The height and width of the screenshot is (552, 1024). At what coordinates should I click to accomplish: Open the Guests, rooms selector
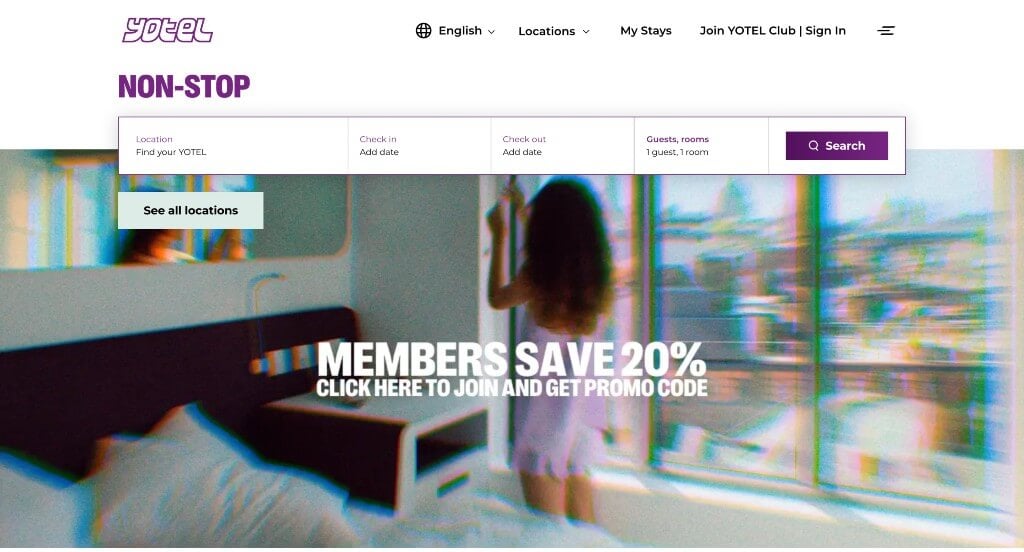pyautogui.click(x=701, y=146)
